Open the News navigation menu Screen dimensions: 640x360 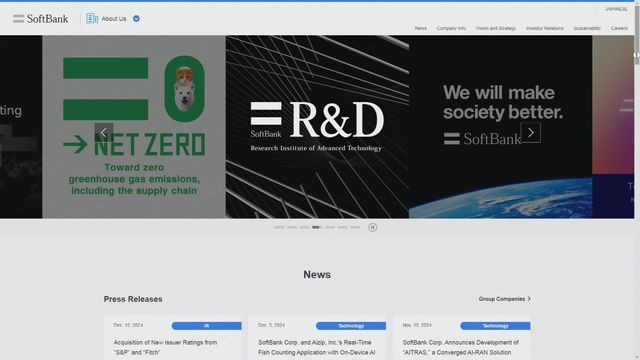click(421, 28)
